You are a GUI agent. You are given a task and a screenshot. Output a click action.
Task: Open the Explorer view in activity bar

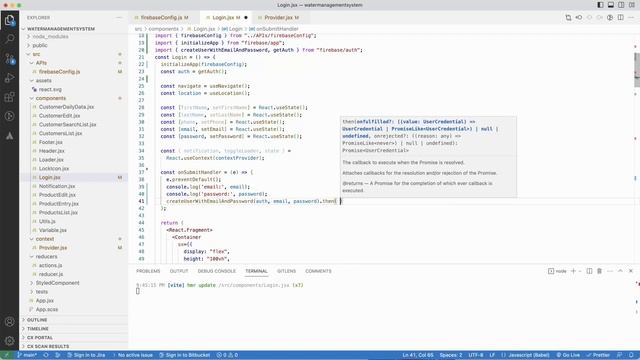pos(9,20)
